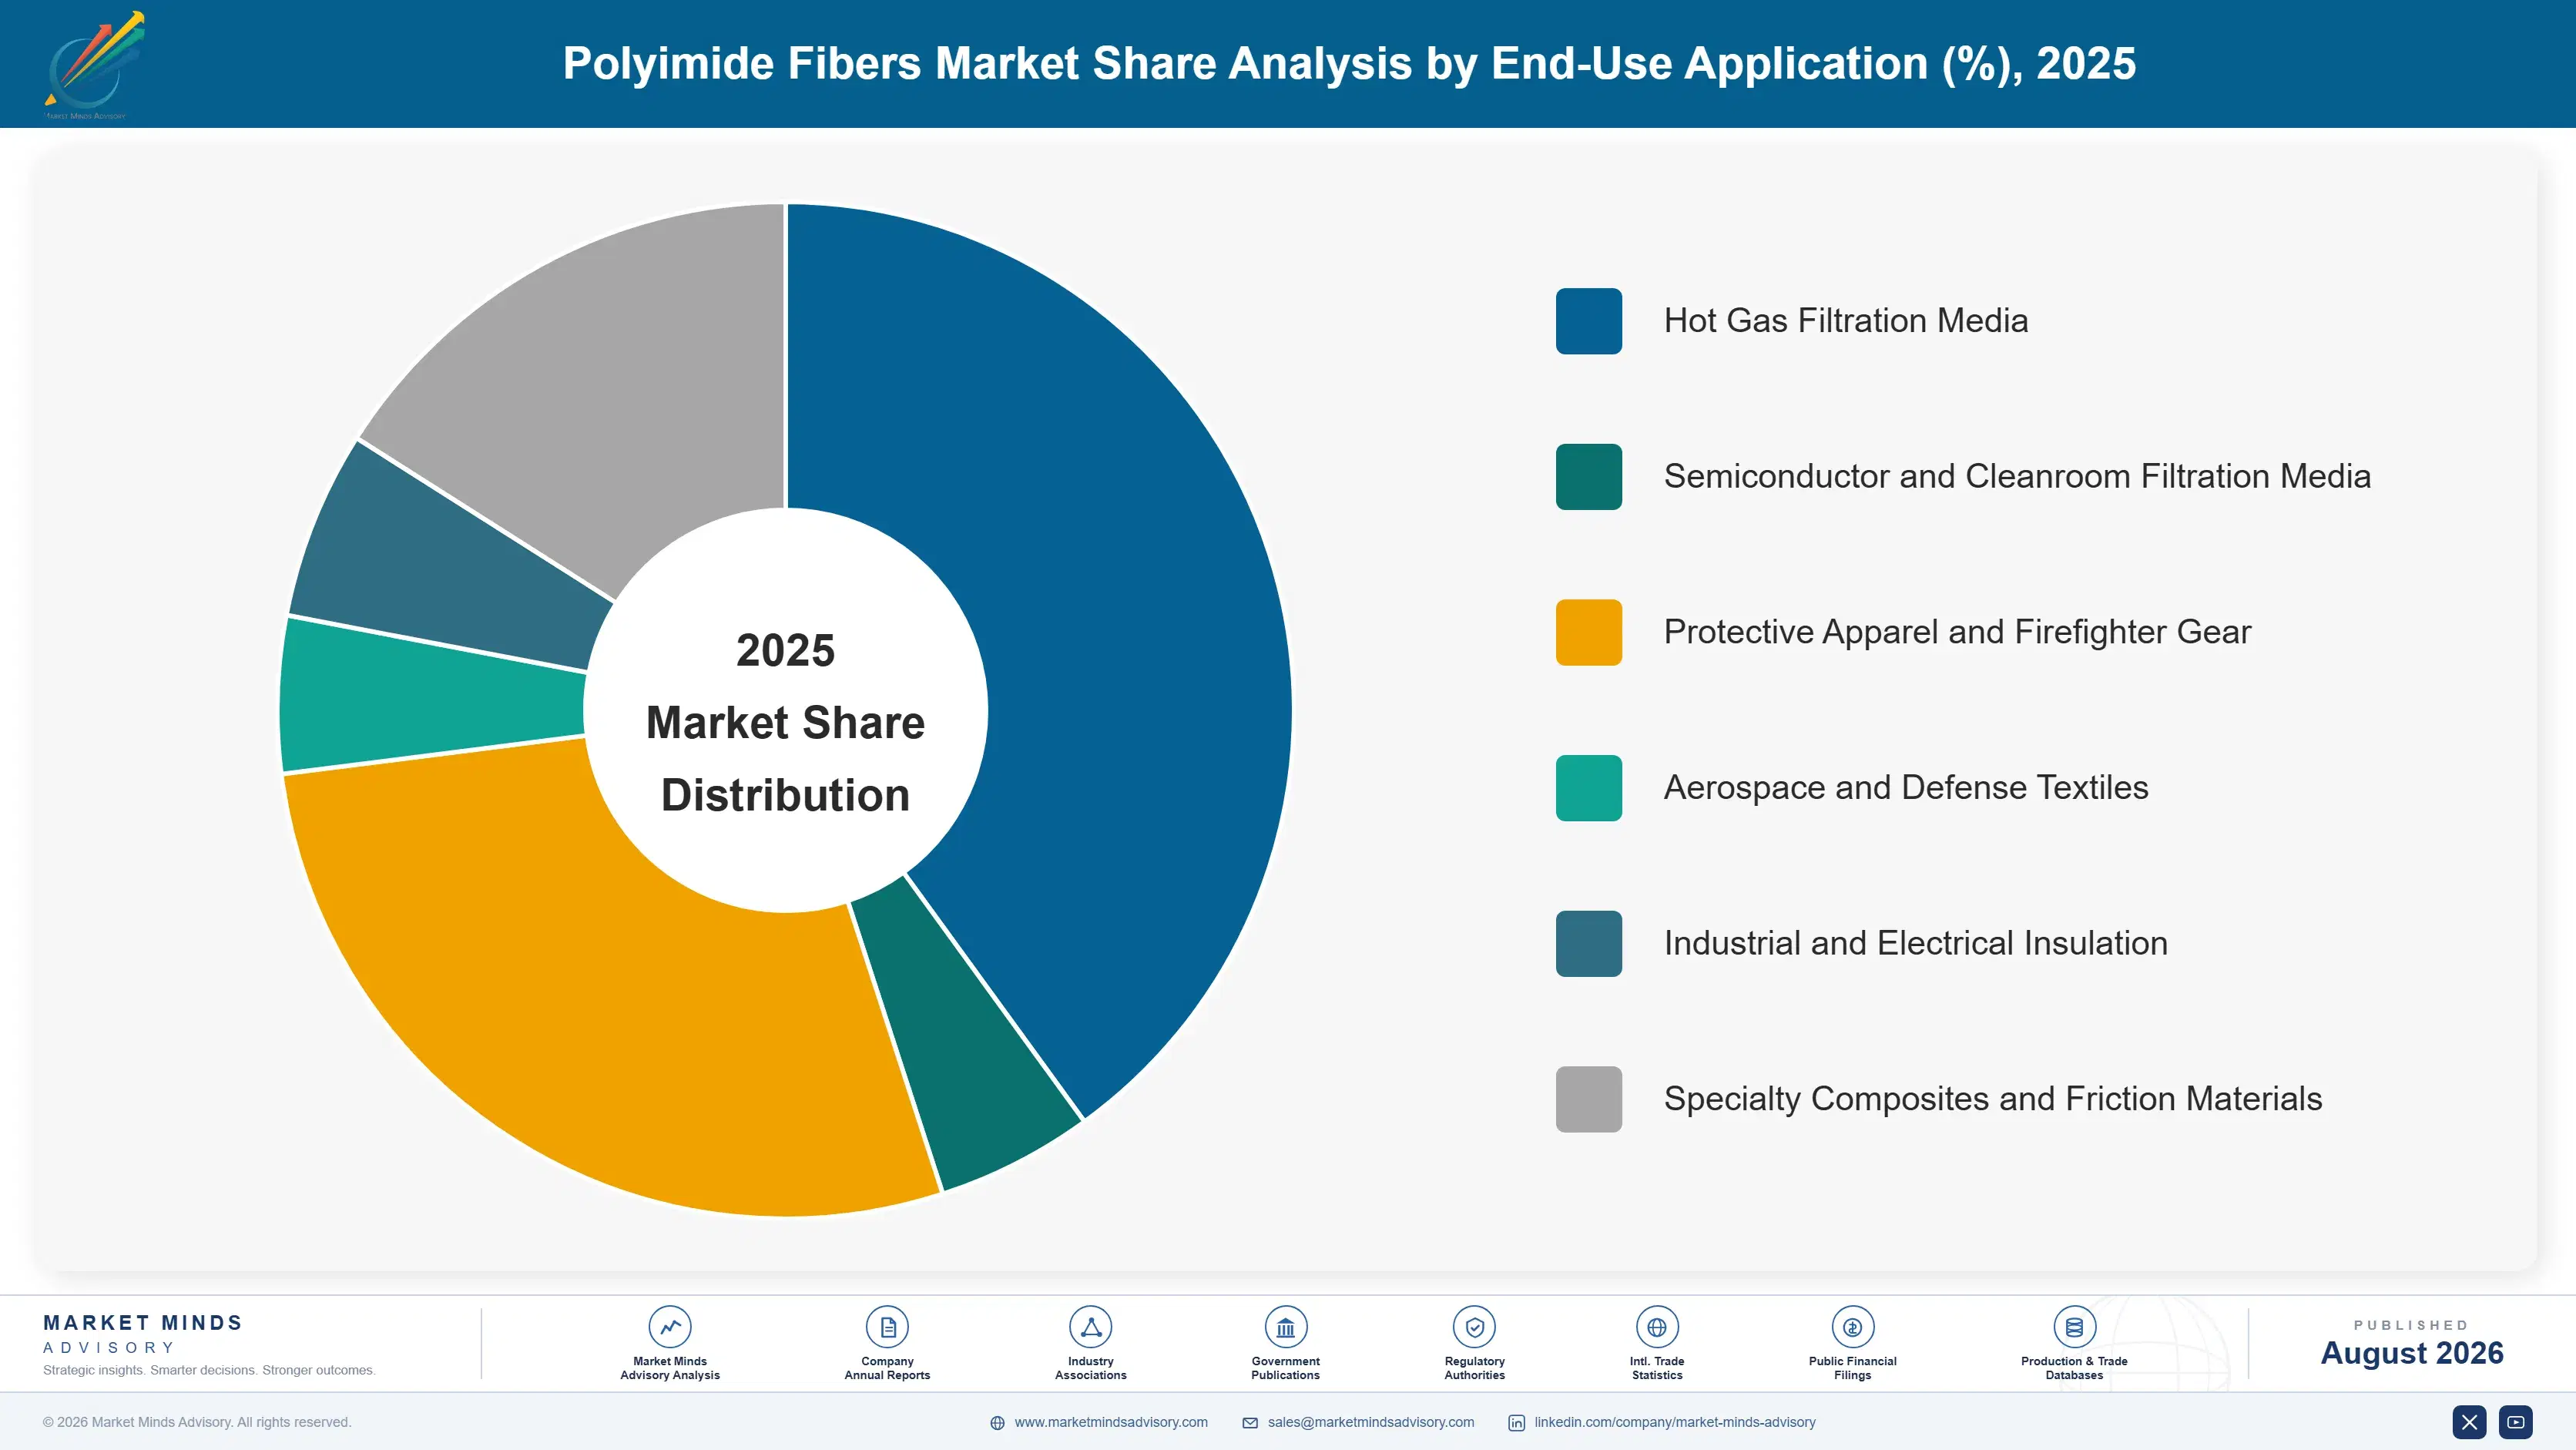Click 'Industrial and Electrical Insulation' legend label
Viewport: 2576px width, 1450px height.
[x=1916, y=944]
